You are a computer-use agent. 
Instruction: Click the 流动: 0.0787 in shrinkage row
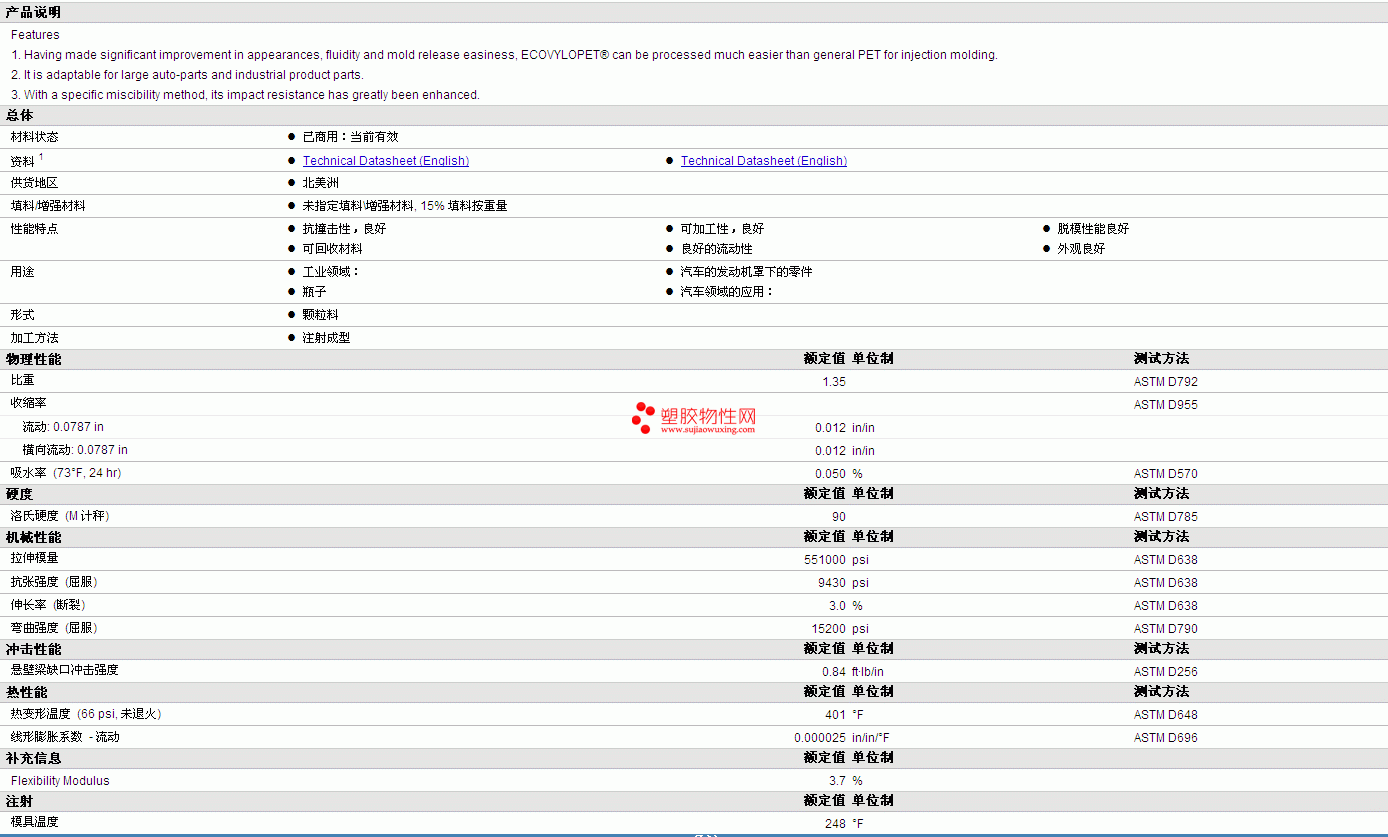click(x=63, y=427)
